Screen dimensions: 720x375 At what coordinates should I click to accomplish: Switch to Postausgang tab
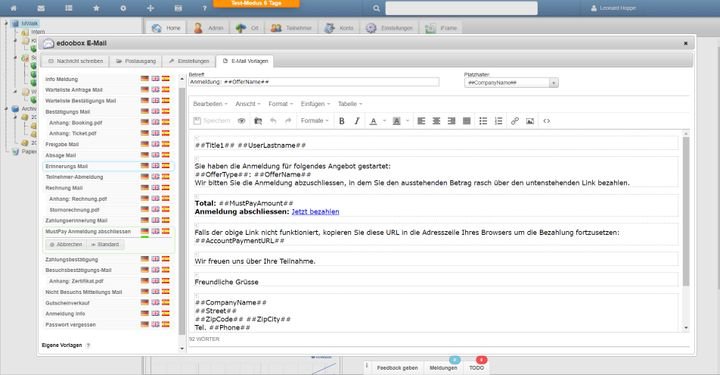(136, 61)
